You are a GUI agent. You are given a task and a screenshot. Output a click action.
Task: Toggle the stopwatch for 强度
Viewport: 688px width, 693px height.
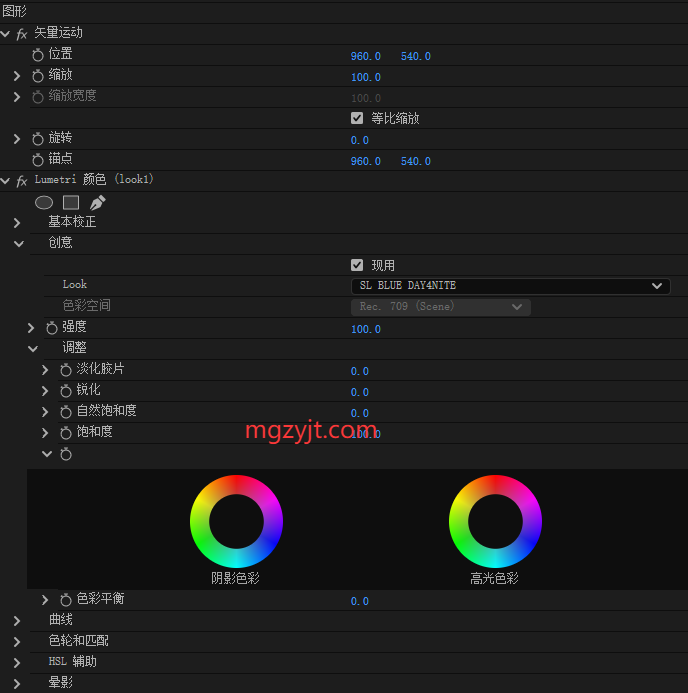52,328
